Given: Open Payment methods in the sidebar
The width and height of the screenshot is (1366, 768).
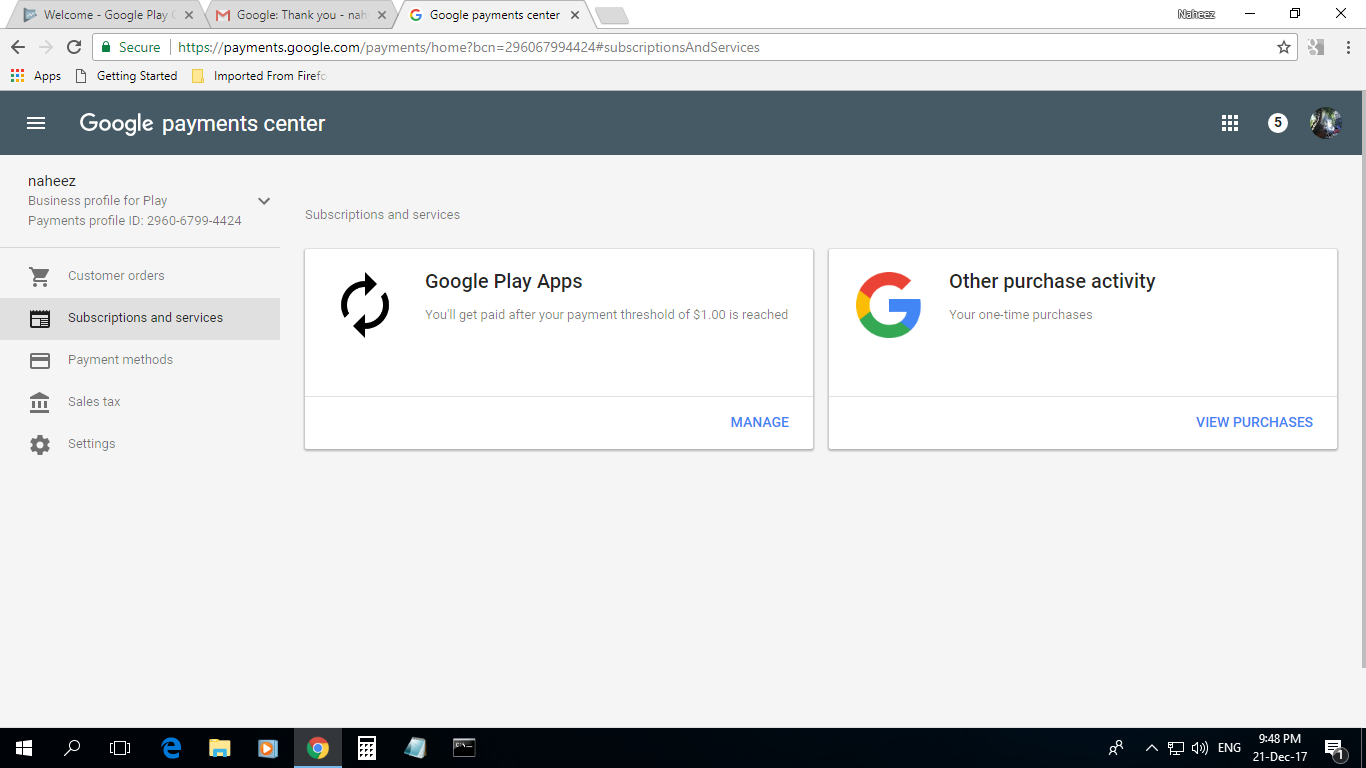Looking at the screenshot, I should [x=140, y=360].
